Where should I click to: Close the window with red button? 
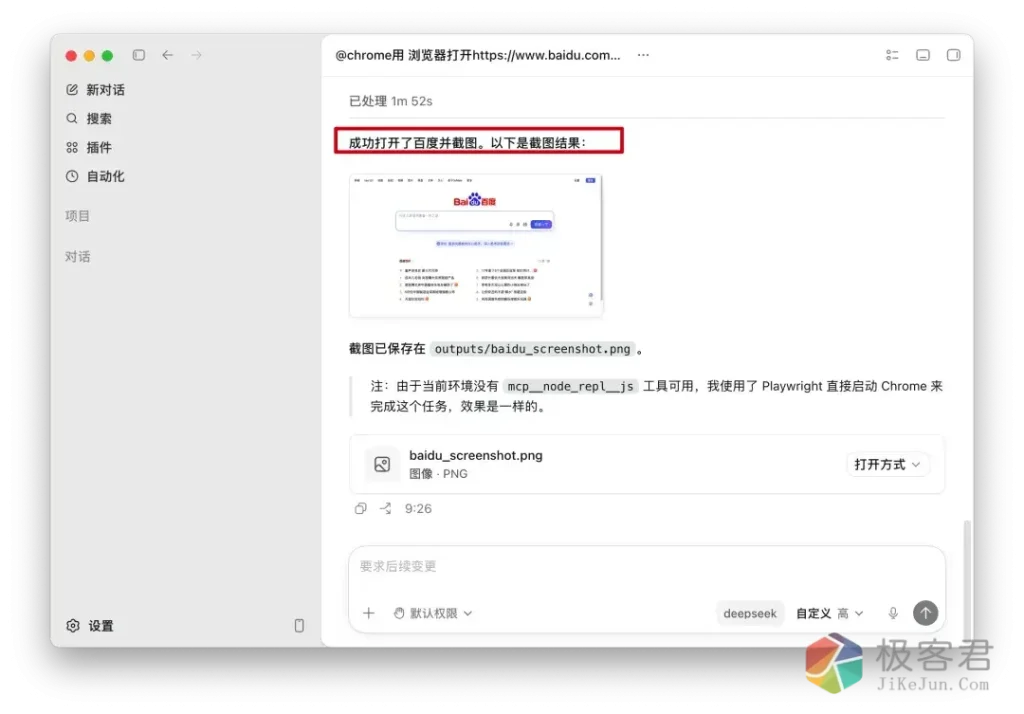click(71, 56)
